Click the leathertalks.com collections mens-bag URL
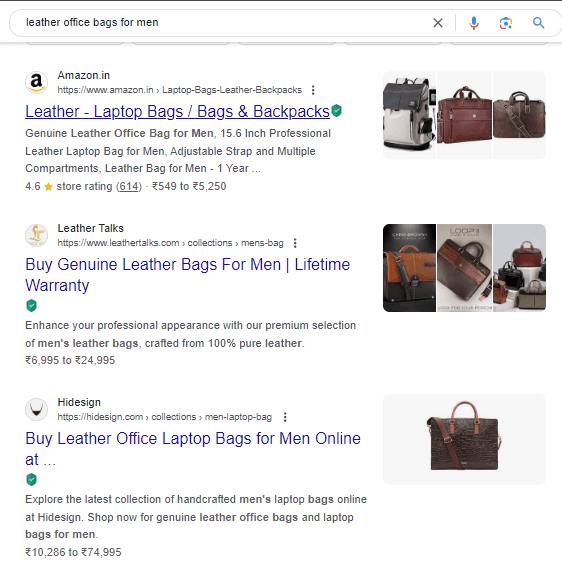The height and width of the screenshot is (564, 562). 171,243
